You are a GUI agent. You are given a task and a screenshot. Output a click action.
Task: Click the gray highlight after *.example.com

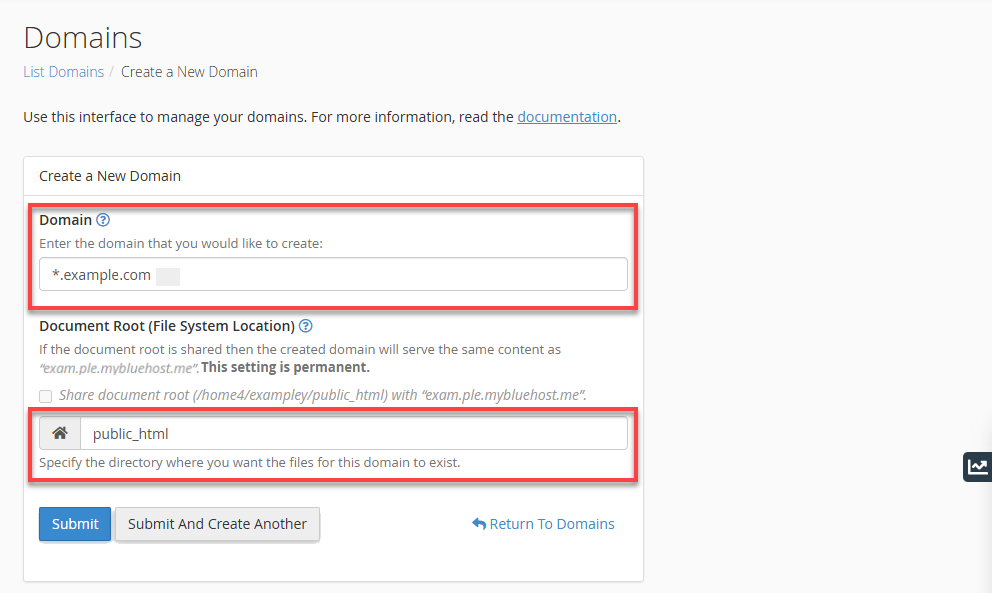[x=167, y=274]
